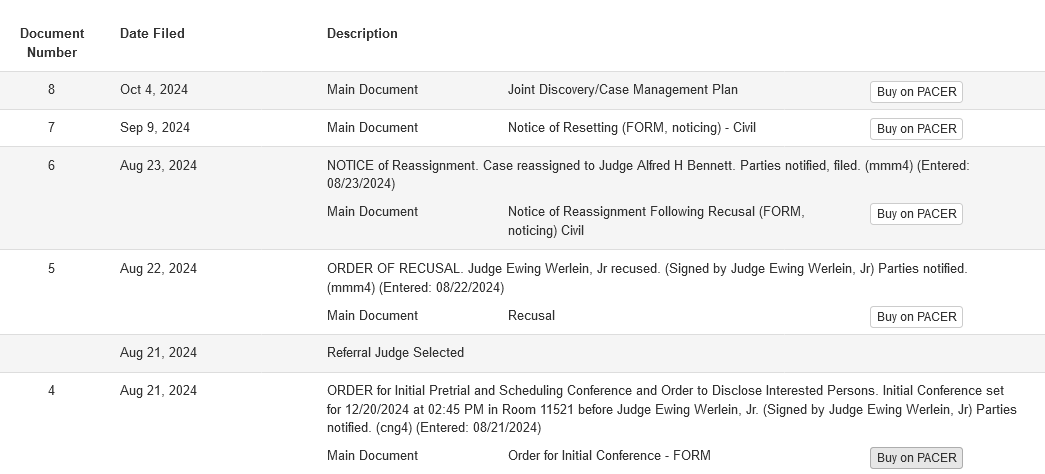Image resolution: width=1045 pixels, height=474 pixels.
Task: Click the Referral Judge Selected entry
Action: [x=395, y=353]
